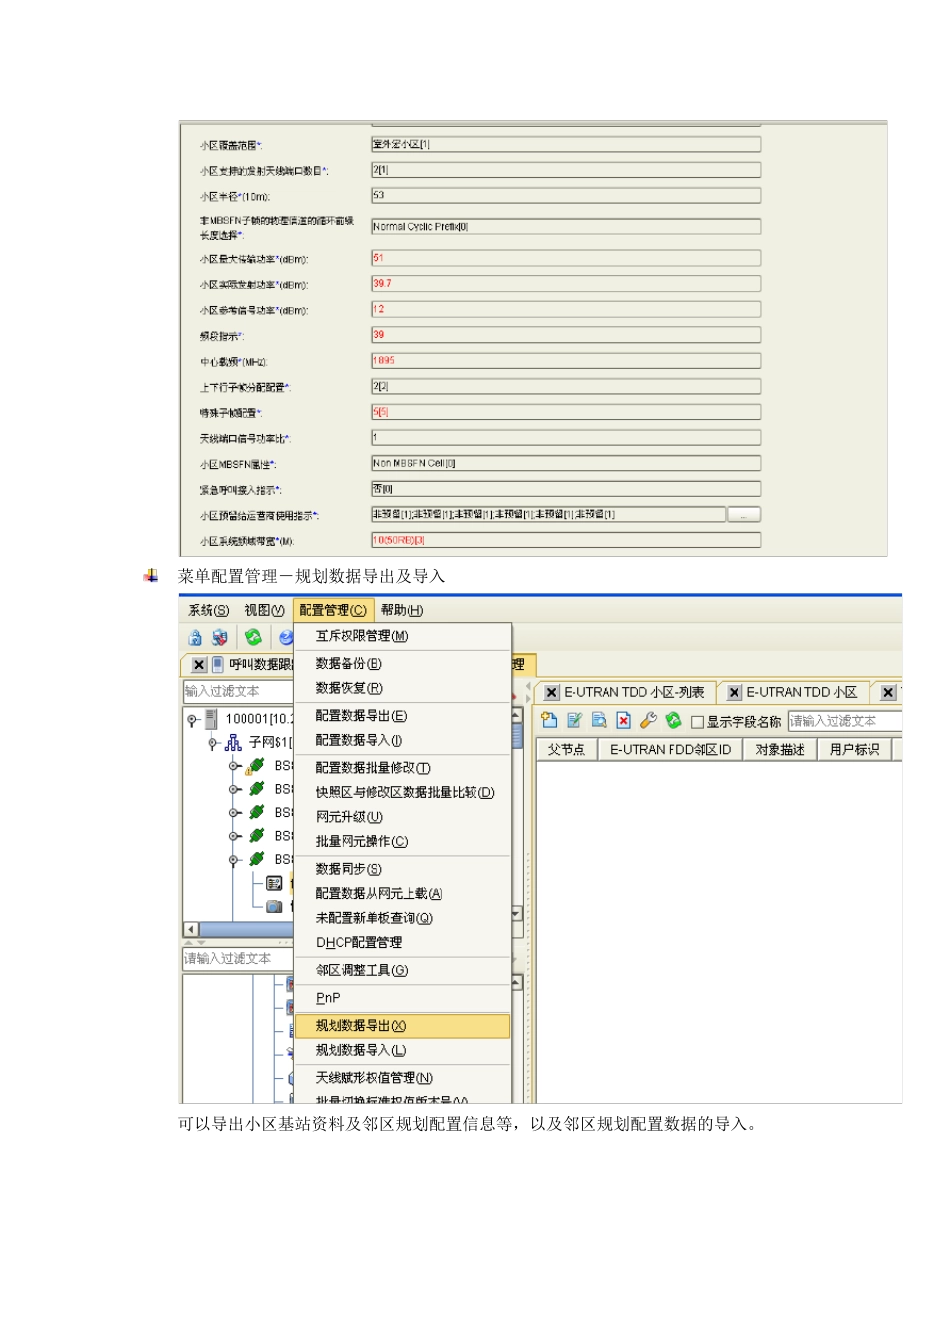Select the server node icon for 100001
The image size is (950, 1344).
click(x=211, y=718)
